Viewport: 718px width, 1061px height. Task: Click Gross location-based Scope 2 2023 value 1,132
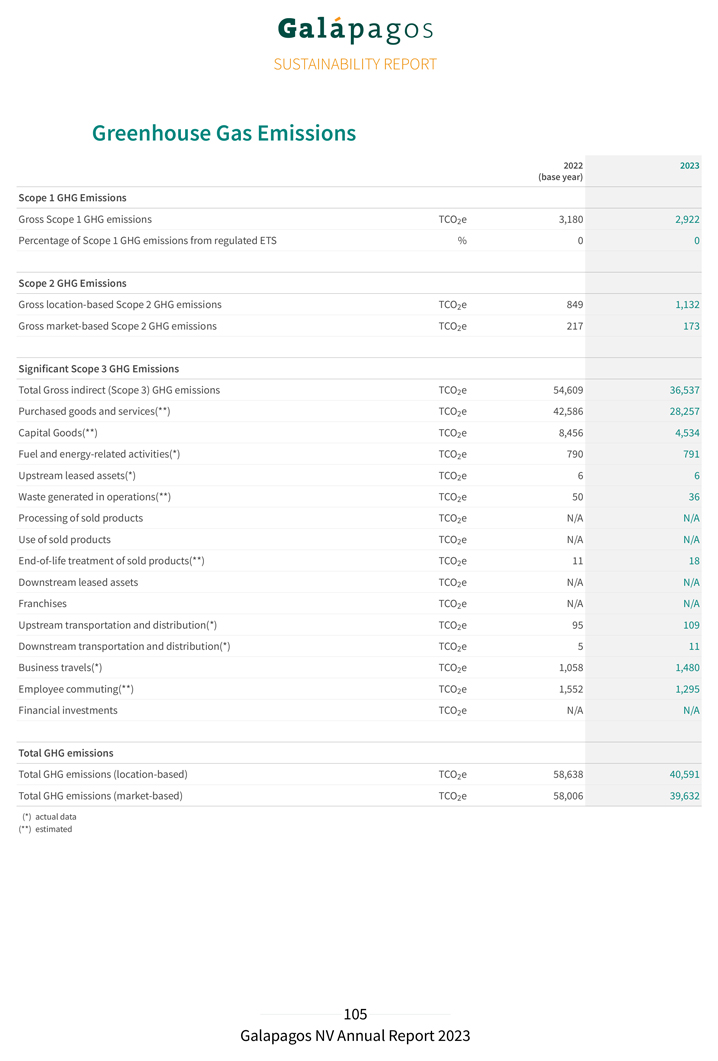click(x=685, y=304)
